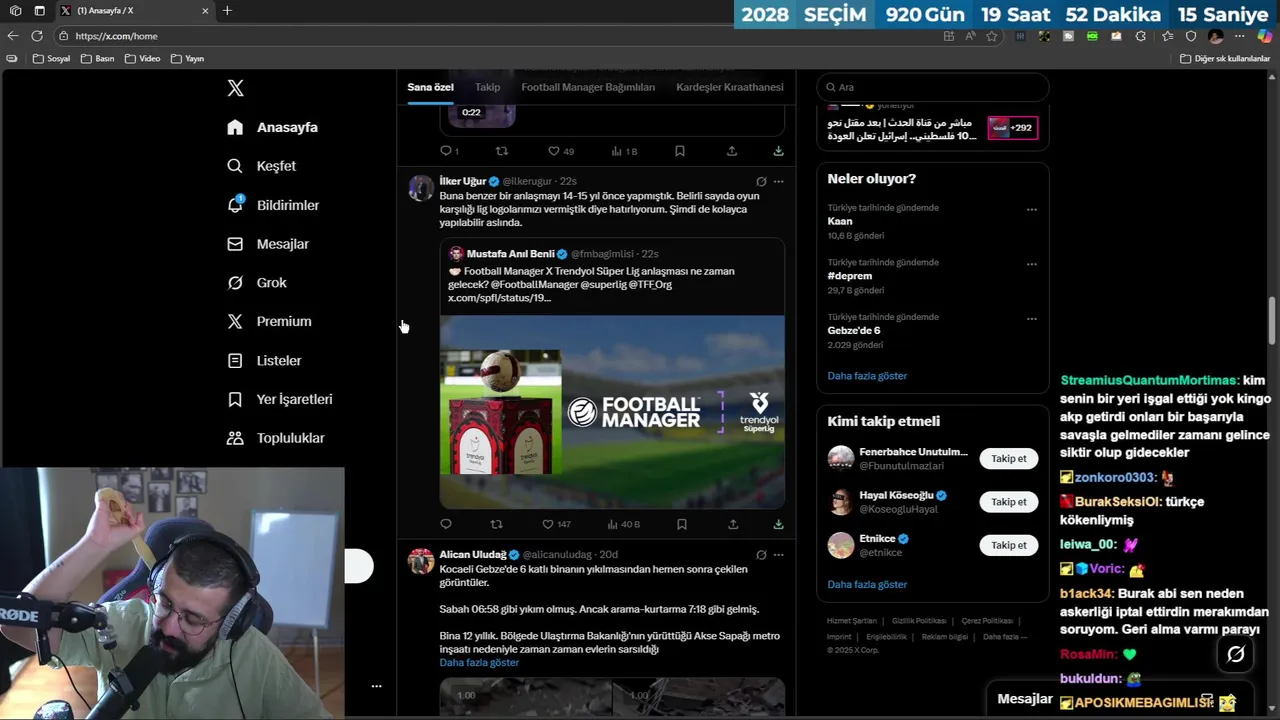Open browser profile avatar
The height and width of the screenshot is (720, 1280).
pyautogui.click(x=1215, y=36)
